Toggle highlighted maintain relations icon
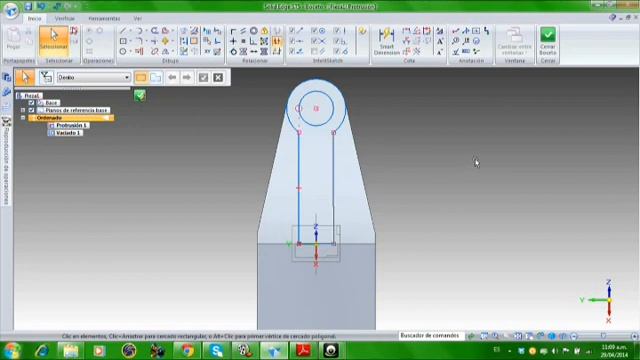This screenshot has width=640, height=360. pyautogui.click(x=277, y=41)
